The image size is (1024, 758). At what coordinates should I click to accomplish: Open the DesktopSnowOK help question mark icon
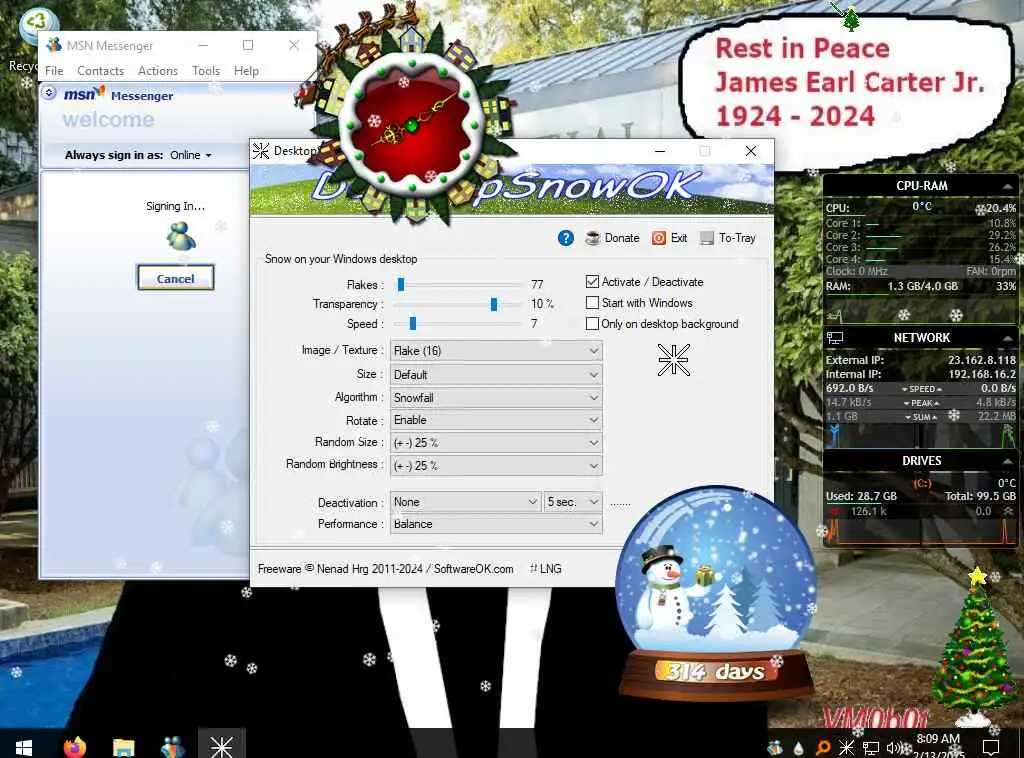tap(566, 238)
